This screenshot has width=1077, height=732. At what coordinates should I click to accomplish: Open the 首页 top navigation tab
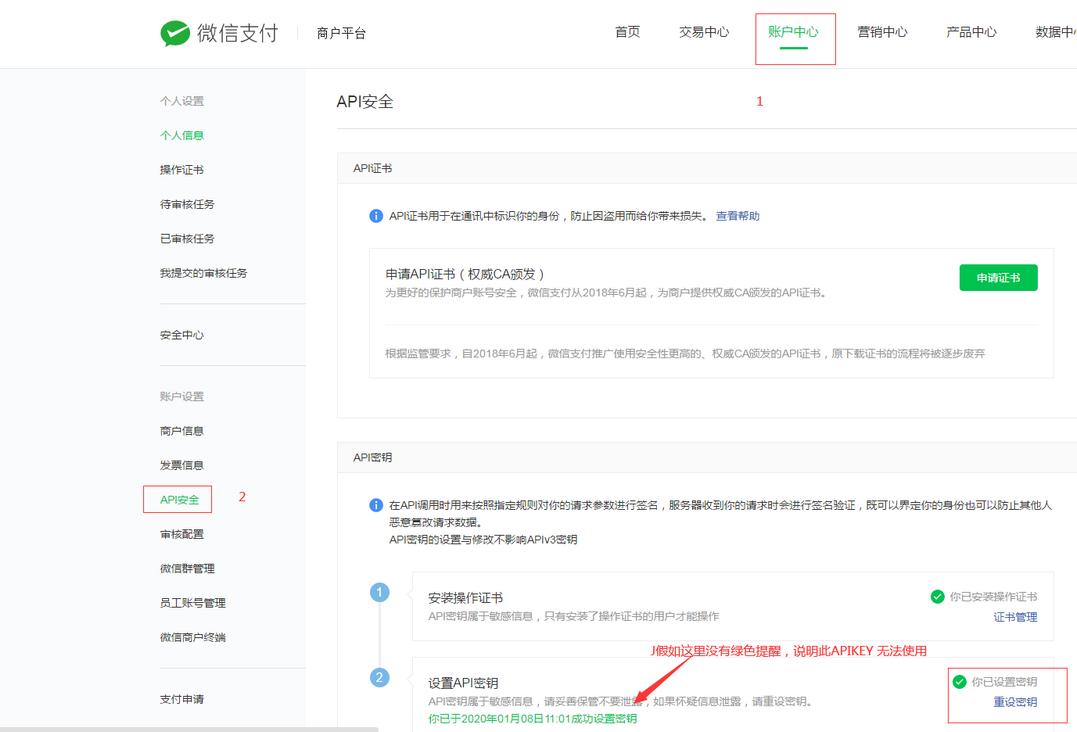pos(627,32)
